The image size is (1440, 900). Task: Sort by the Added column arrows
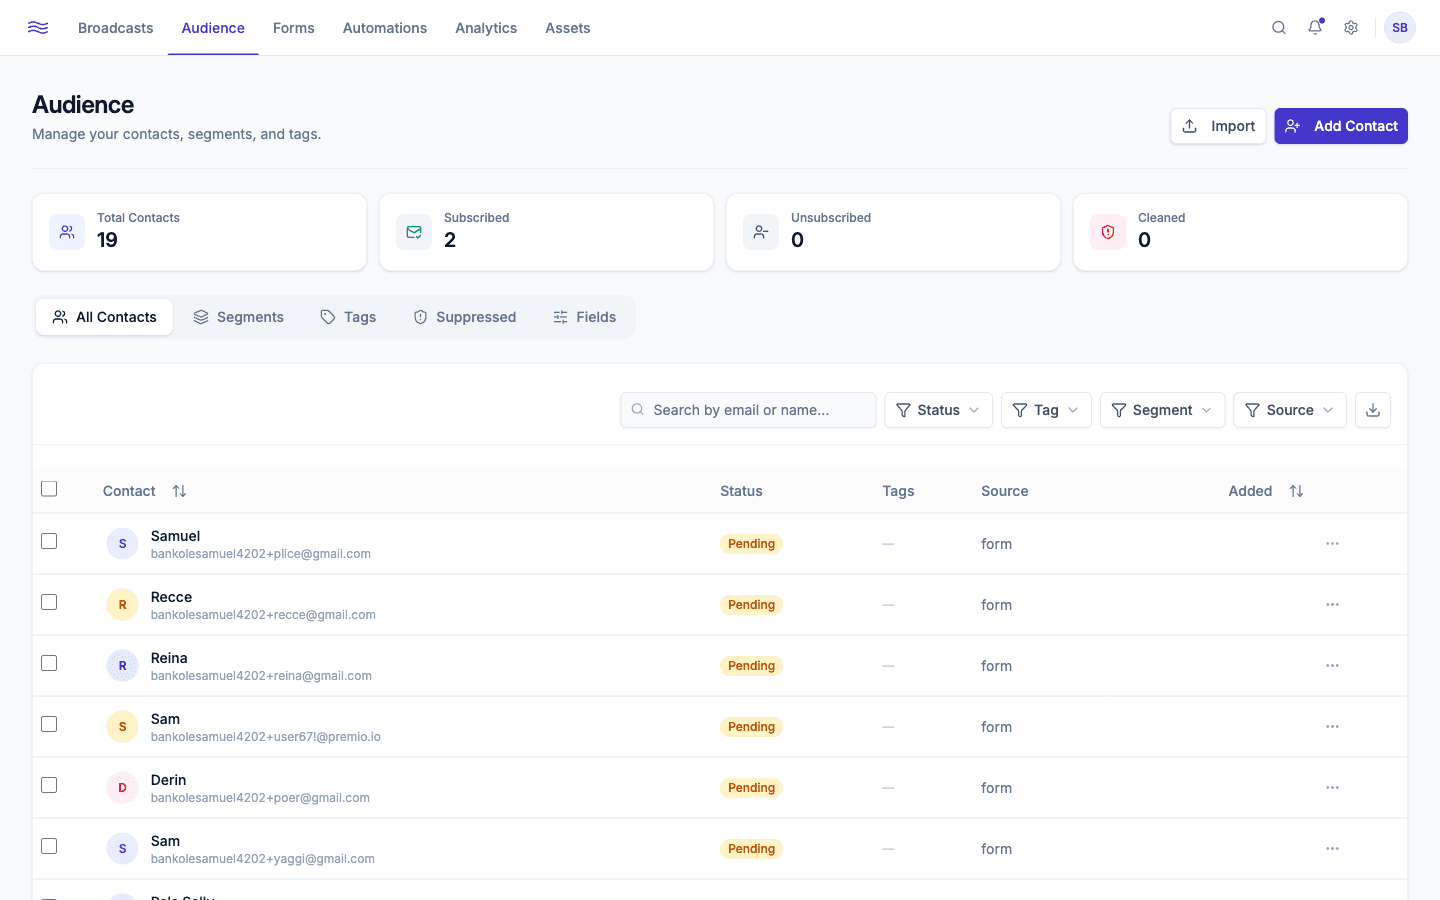point(1296,491)
